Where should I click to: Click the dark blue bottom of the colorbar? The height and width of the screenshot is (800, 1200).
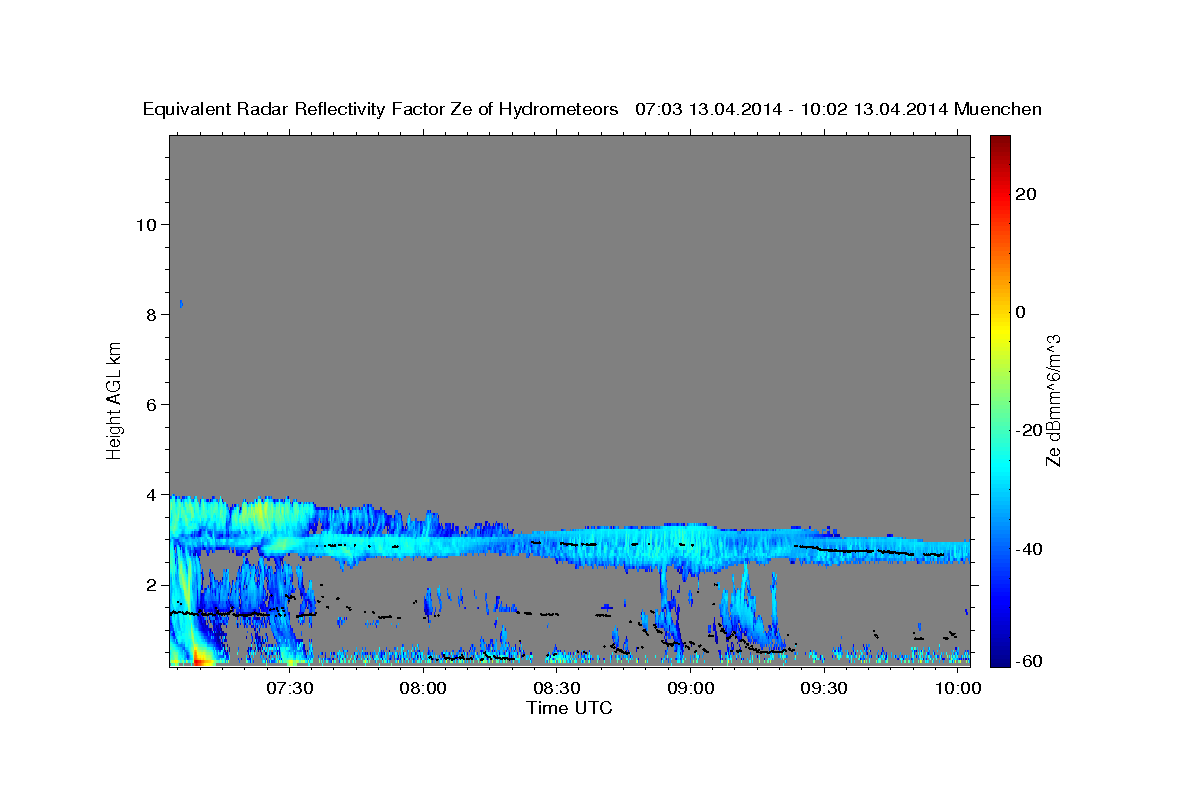[998, 657]
